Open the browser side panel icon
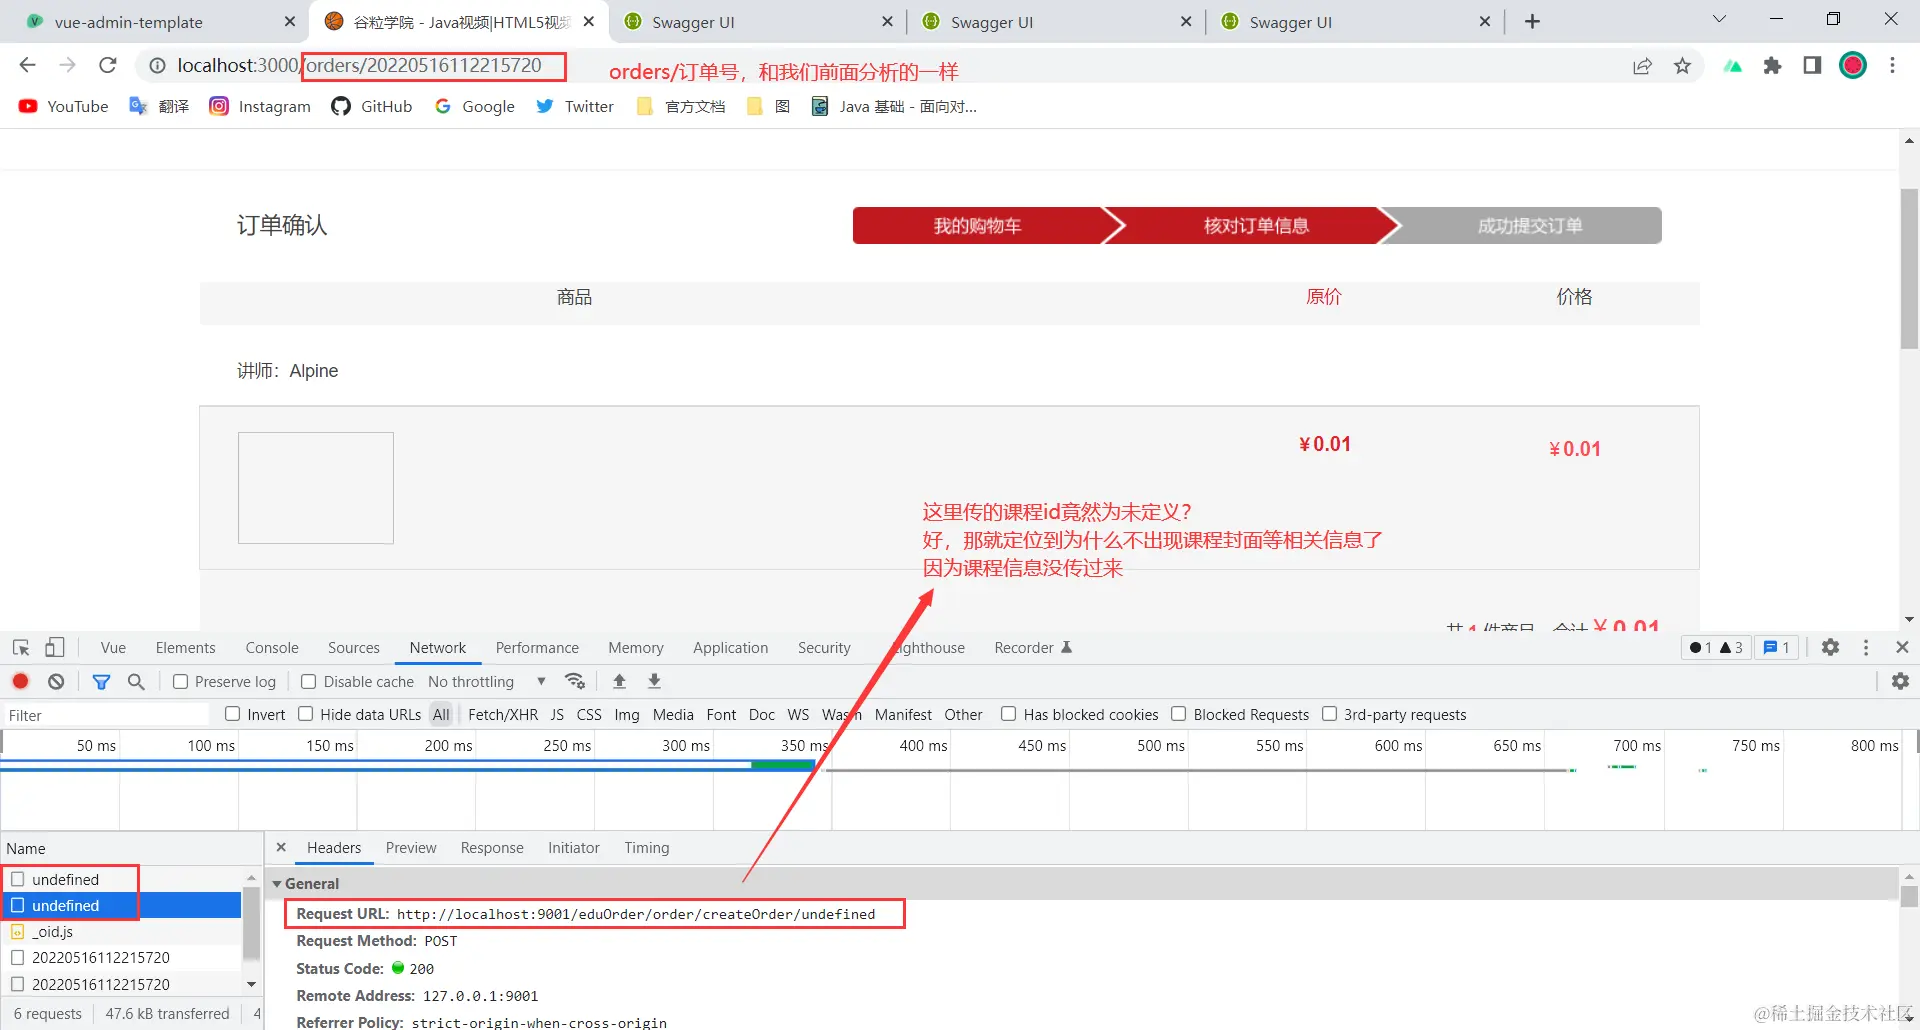This screenshot has height=1030, width=1920. (1812, 66)
